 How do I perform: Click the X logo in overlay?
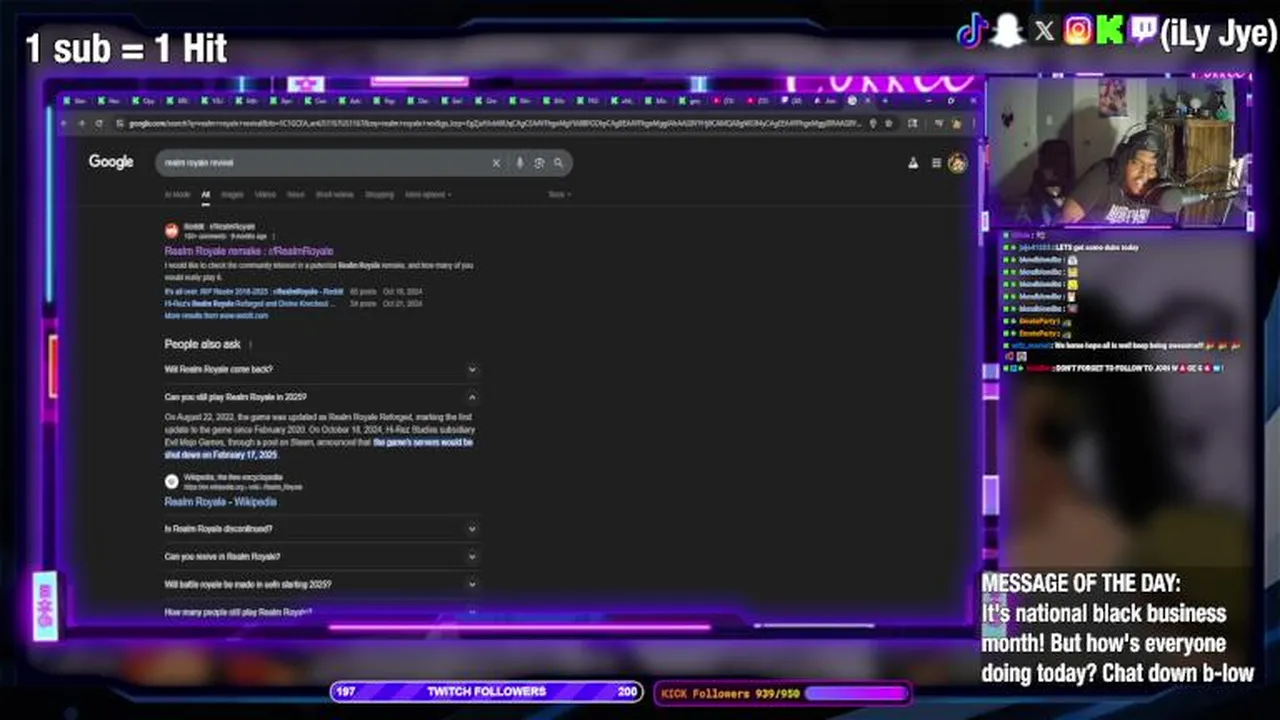click(1044, 32)
